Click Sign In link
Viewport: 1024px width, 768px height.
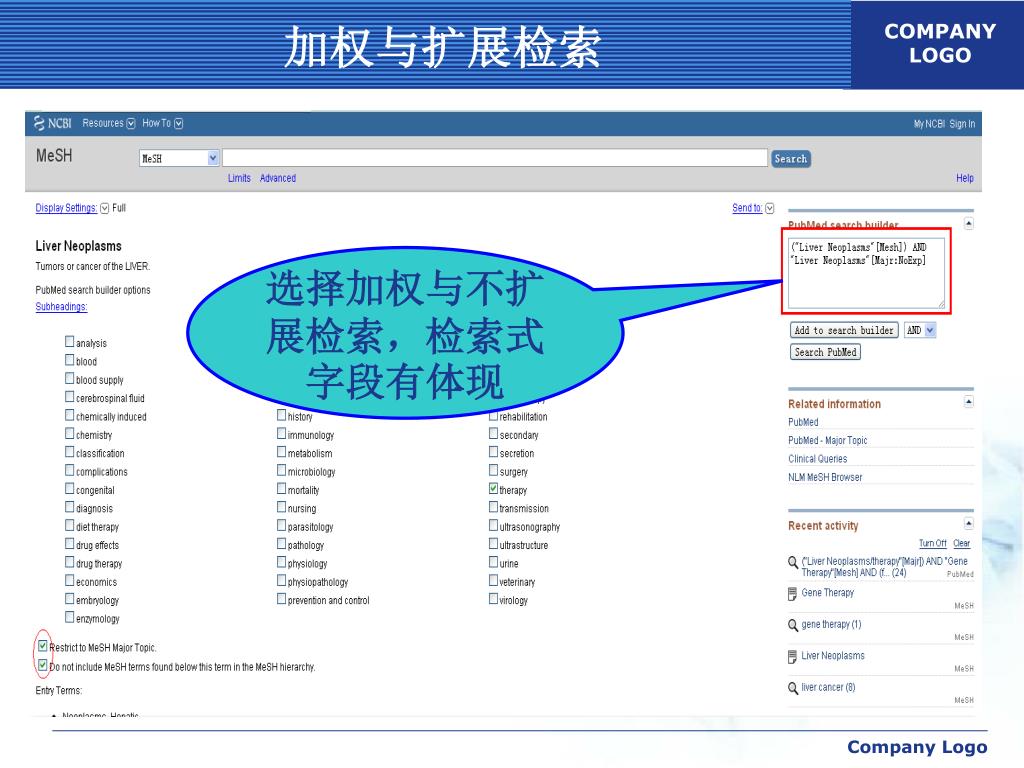pyautogui.click(x=962, y=123)
